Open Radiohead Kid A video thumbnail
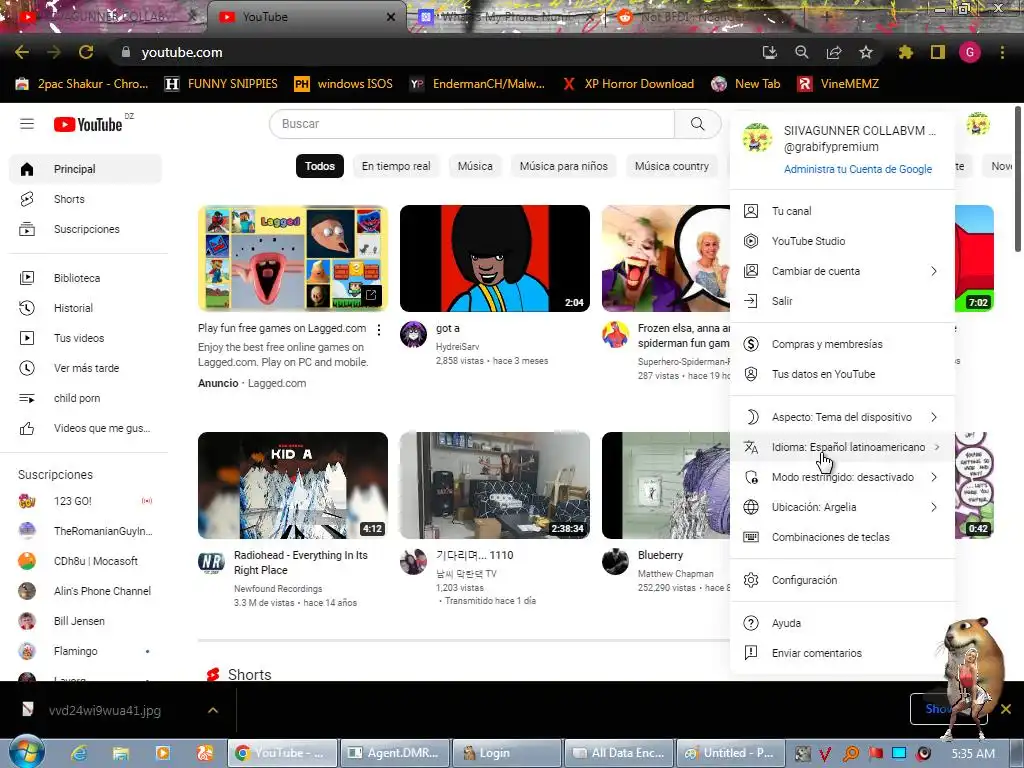The image size is (1024, 768). tap(293, 485)
